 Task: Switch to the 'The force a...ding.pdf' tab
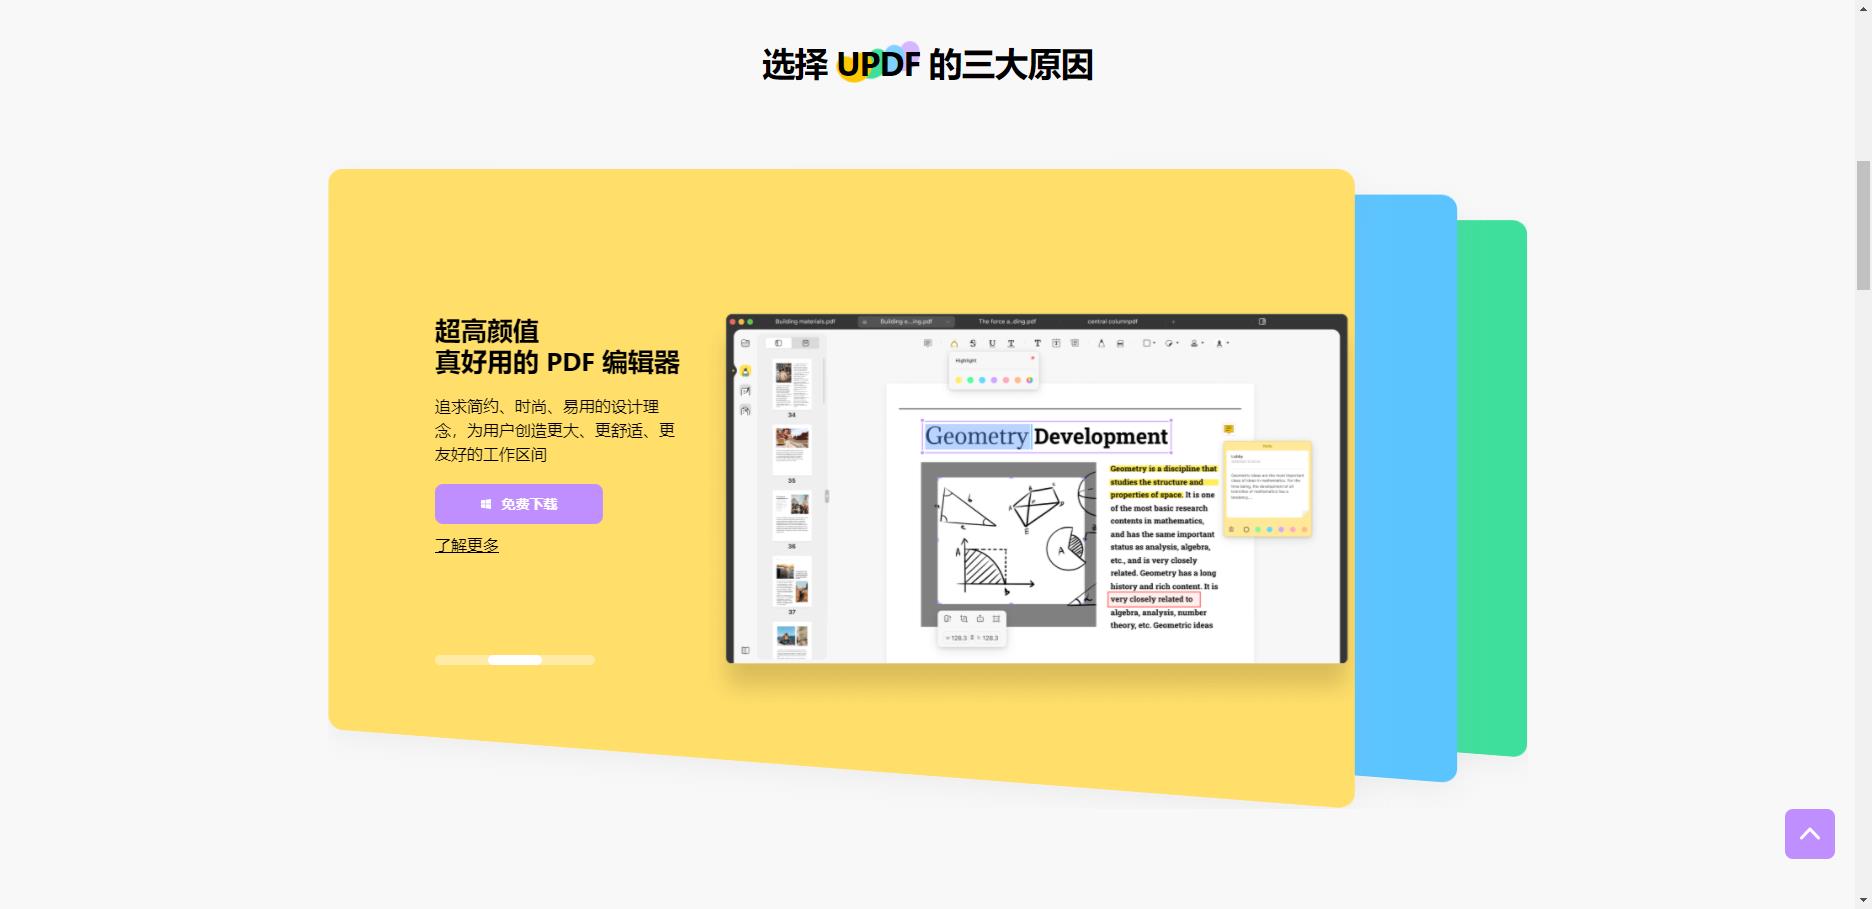(x=1008, y=322)
